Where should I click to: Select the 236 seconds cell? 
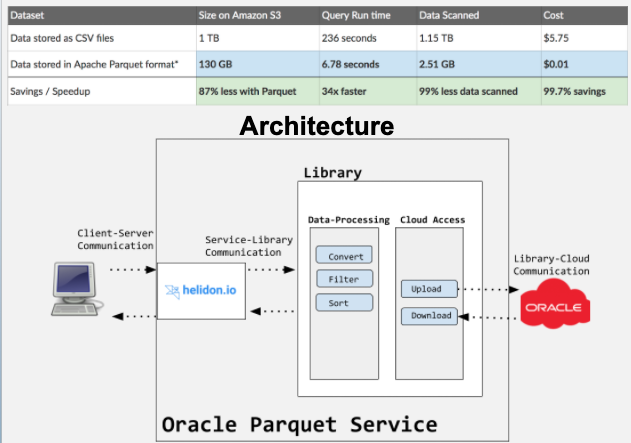point(368,38)
